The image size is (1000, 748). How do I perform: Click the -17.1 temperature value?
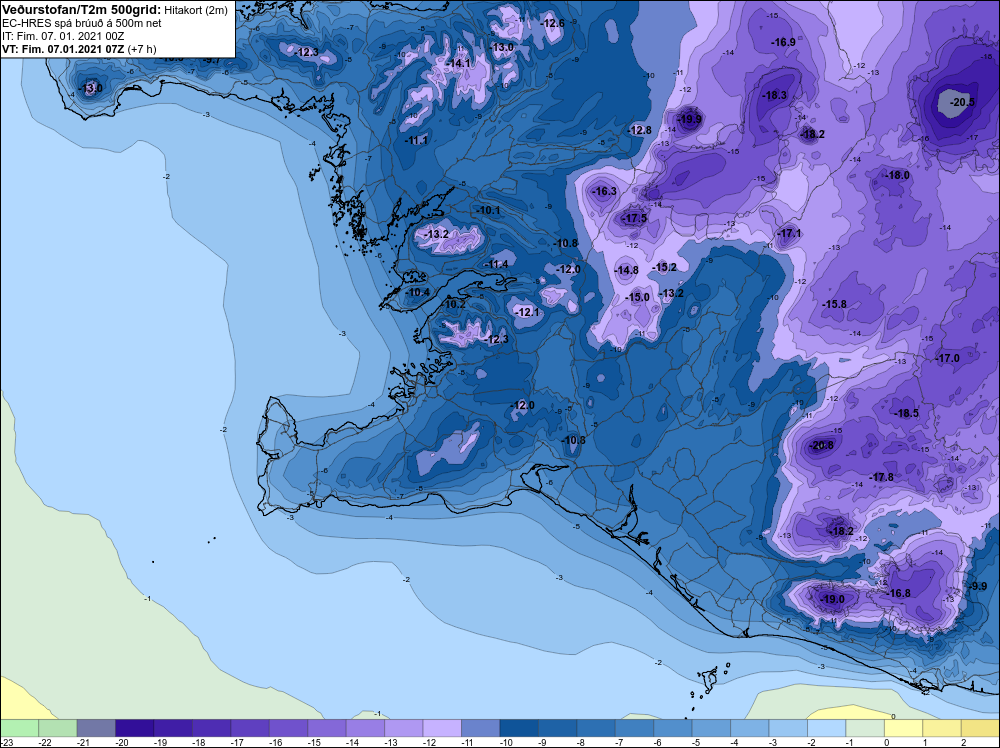[x=790, y=234]
